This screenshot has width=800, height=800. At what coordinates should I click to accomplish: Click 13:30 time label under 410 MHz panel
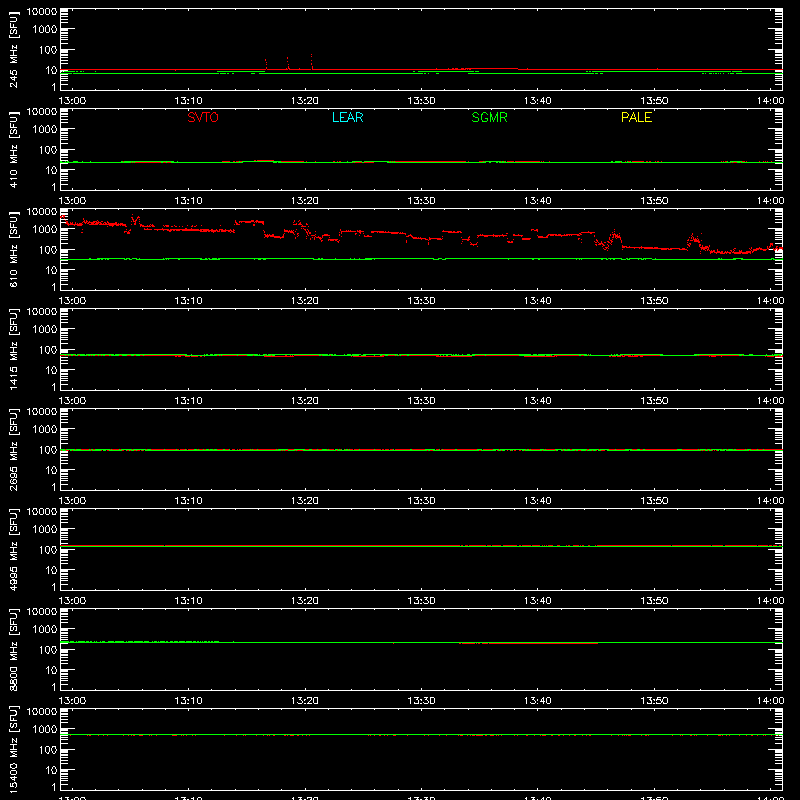coord(421,201)
